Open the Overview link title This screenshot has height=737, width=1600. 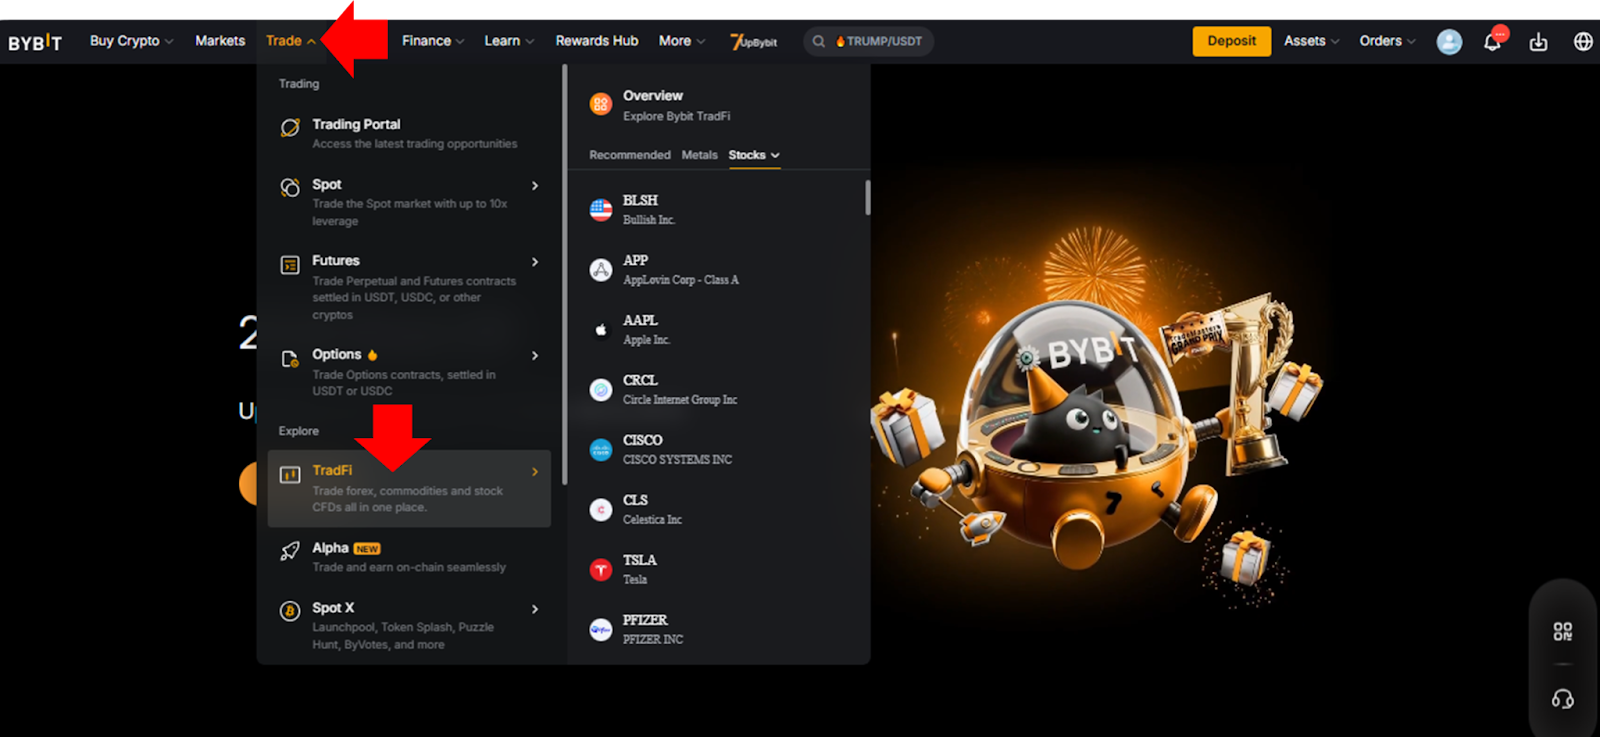point(653,96)
